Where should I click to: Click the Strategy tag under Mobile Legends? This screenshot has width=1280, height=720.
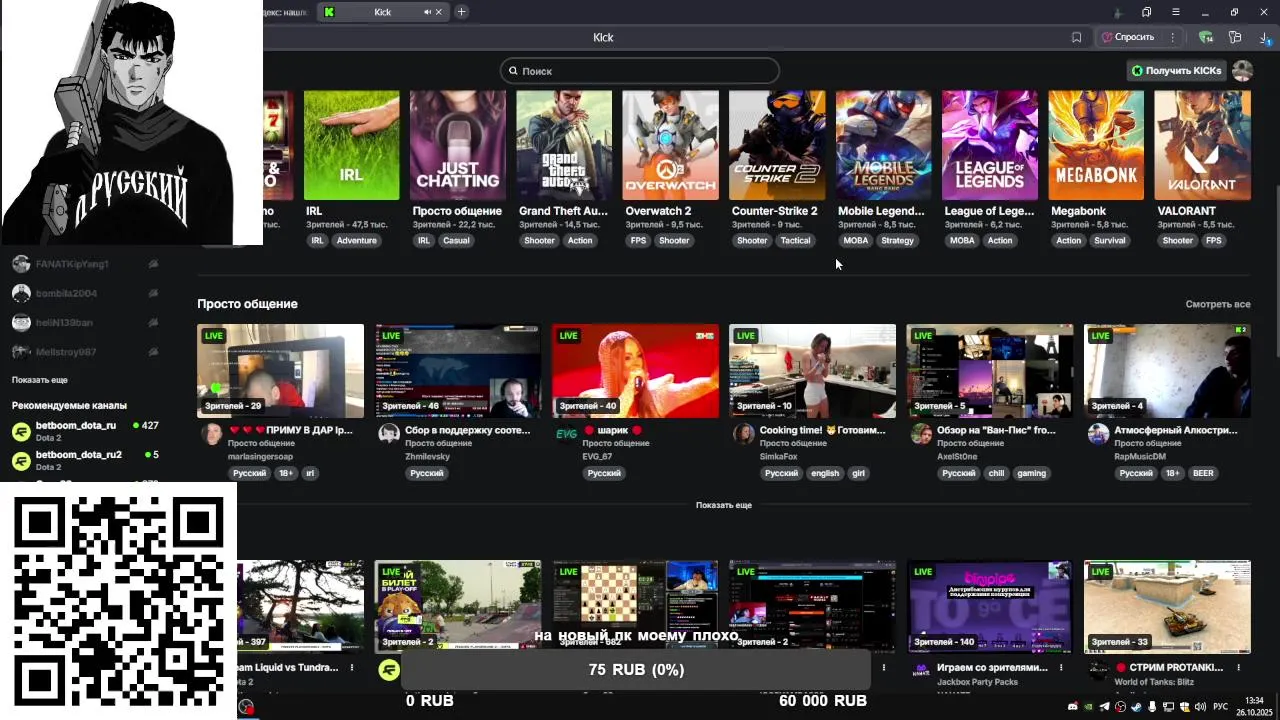coord(897,240)
